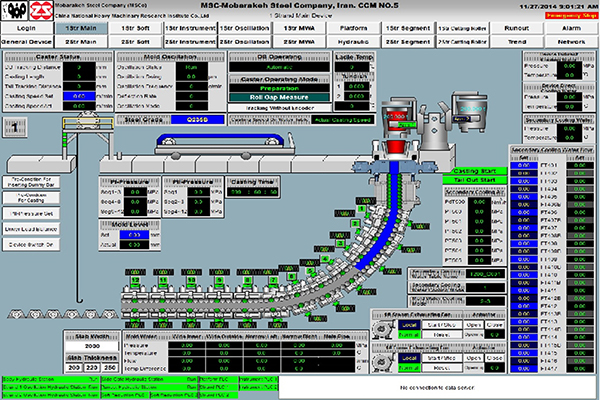Image resolution: width=600 pixels, height=400 pixels.
Task: Click the second steam exhausting fan icon
Action: (x=383, y=362)
